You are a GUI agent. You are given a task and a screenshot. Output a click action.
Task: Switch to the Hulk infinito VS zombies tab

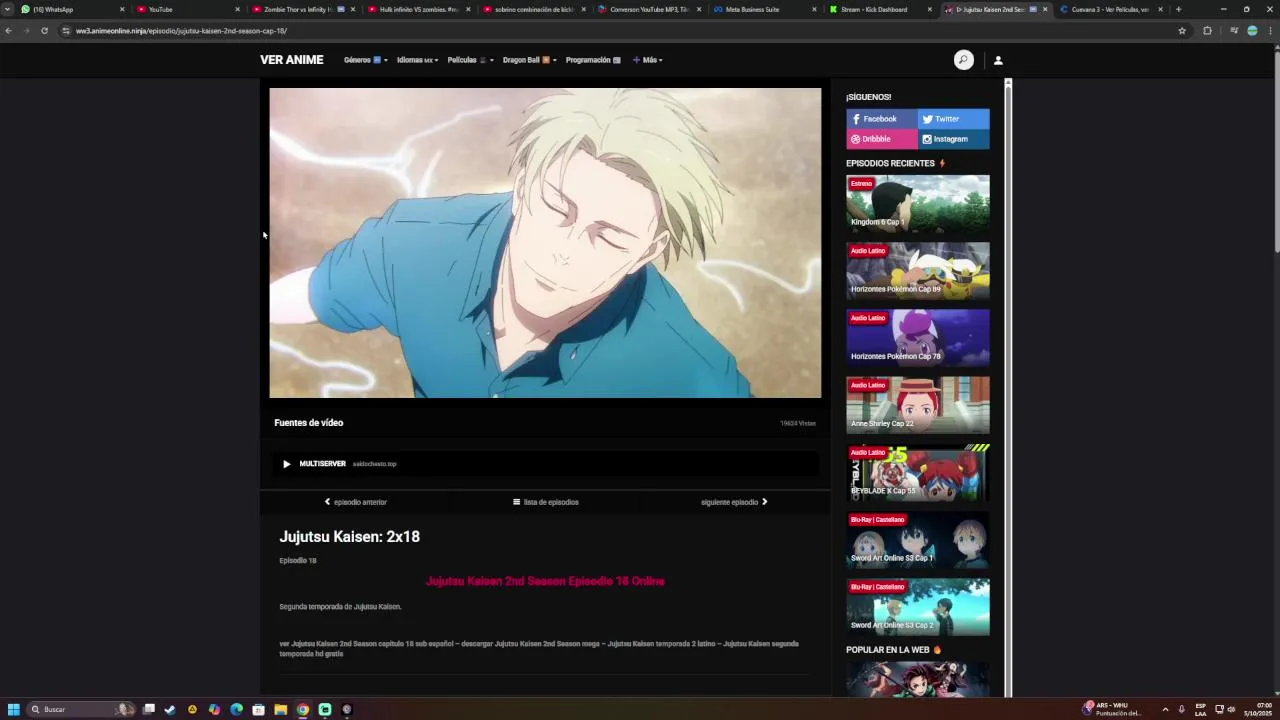tap(418, 9)
